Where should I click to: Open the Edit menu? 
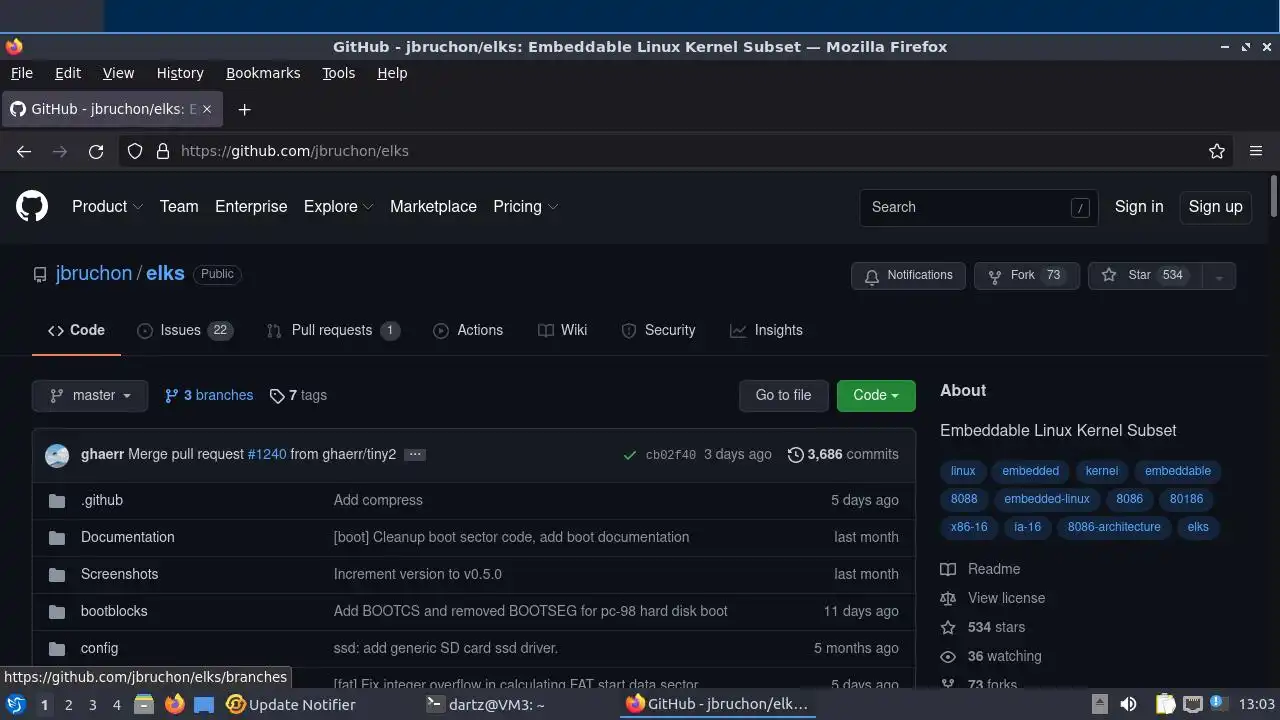tap(68, 73)
